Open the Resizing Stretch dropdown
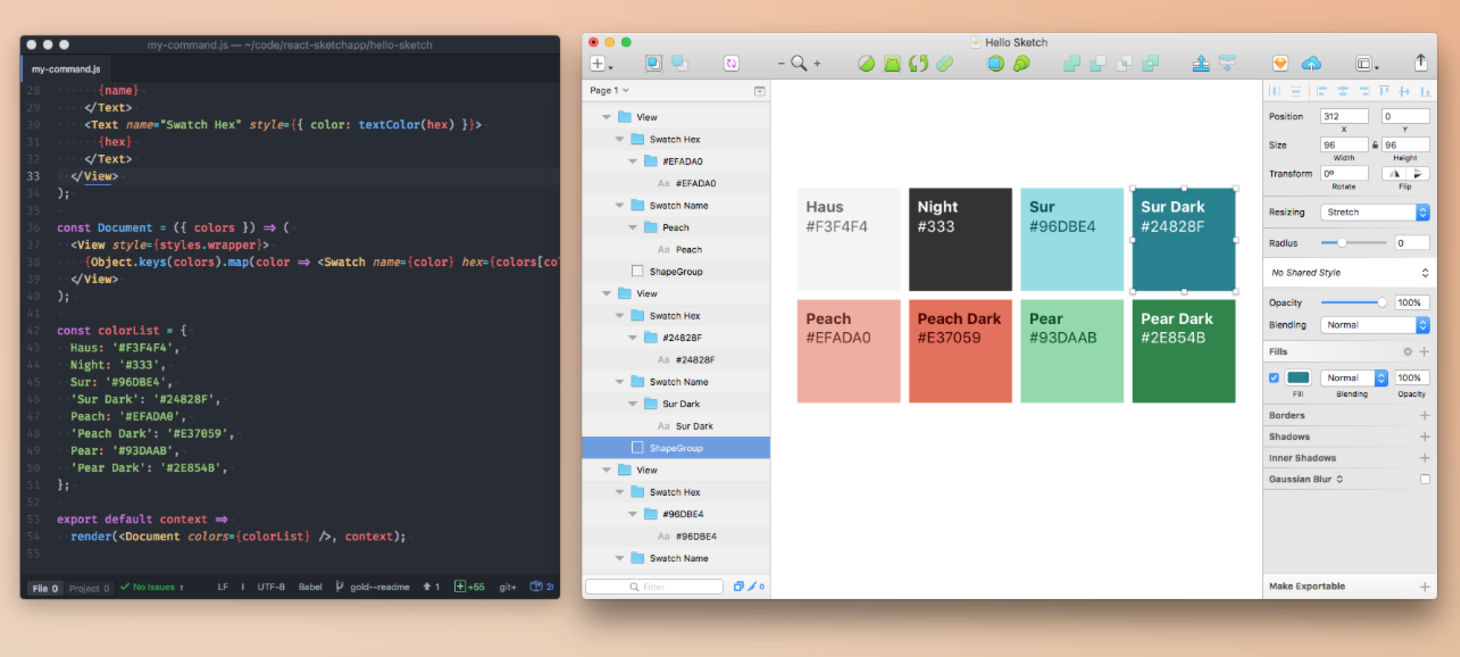This screenshot has width=1460, height=657. pyautogui.click(x=1375, y=212)
